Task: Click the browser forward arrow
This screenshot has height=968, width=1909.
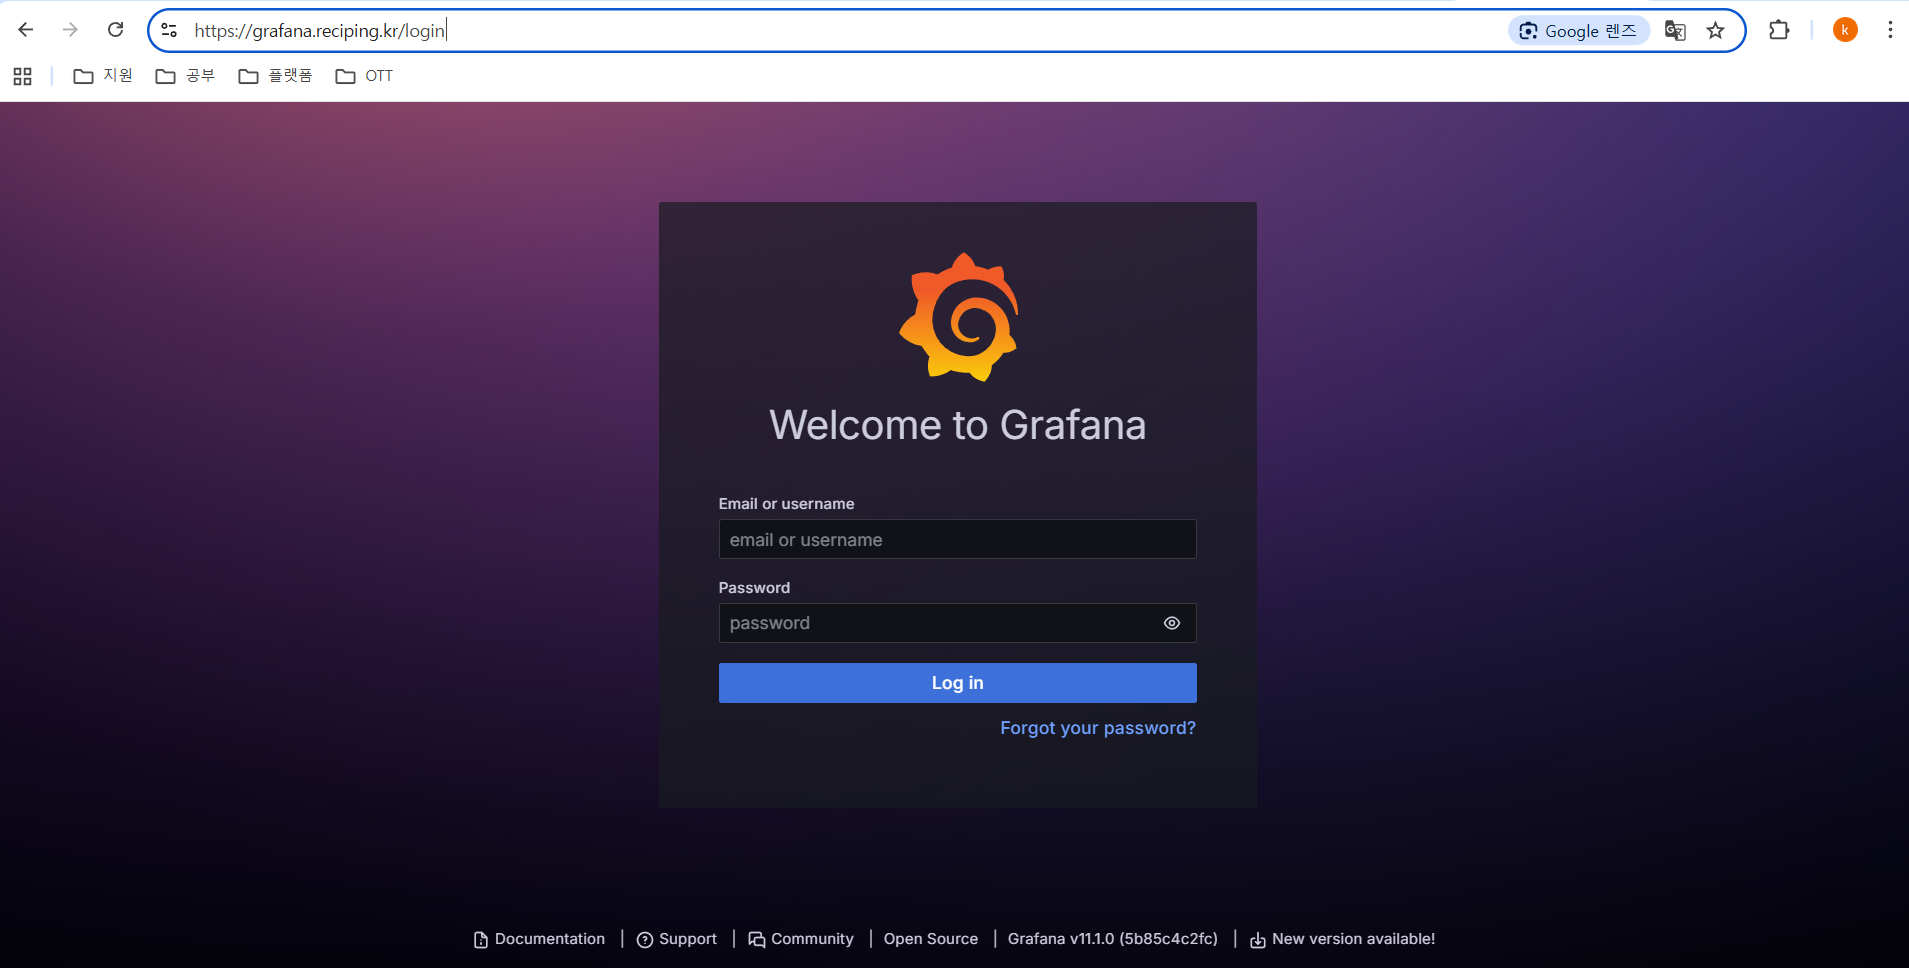Action: tap(70, 30)
